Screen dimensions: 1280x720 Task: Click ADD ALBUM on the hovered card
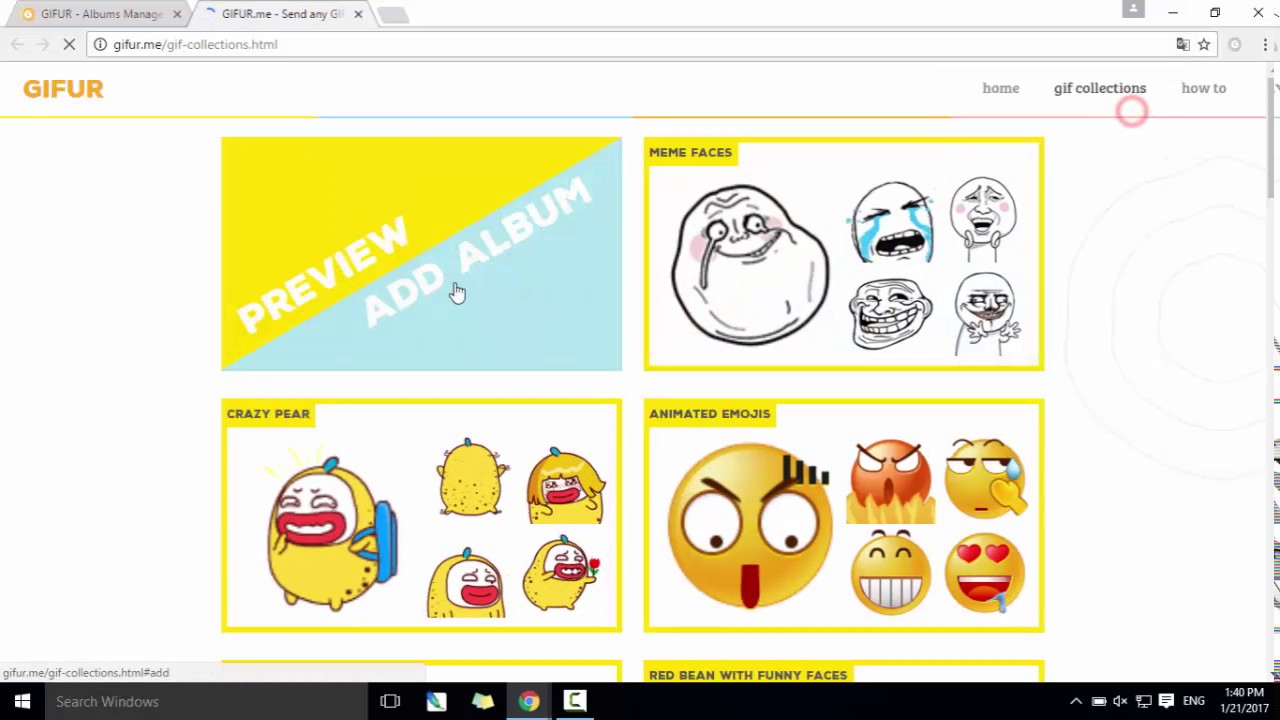coord(476,250)
